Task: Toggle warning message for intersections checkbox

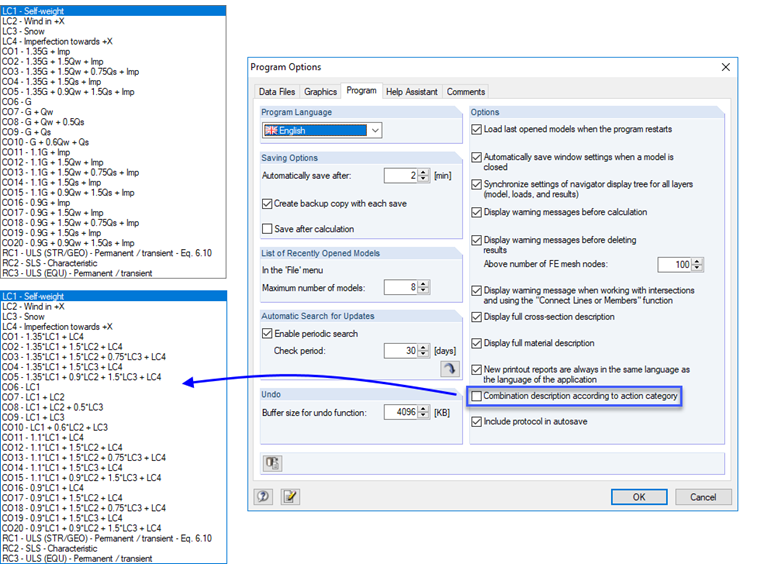Action: pos(476,290)
